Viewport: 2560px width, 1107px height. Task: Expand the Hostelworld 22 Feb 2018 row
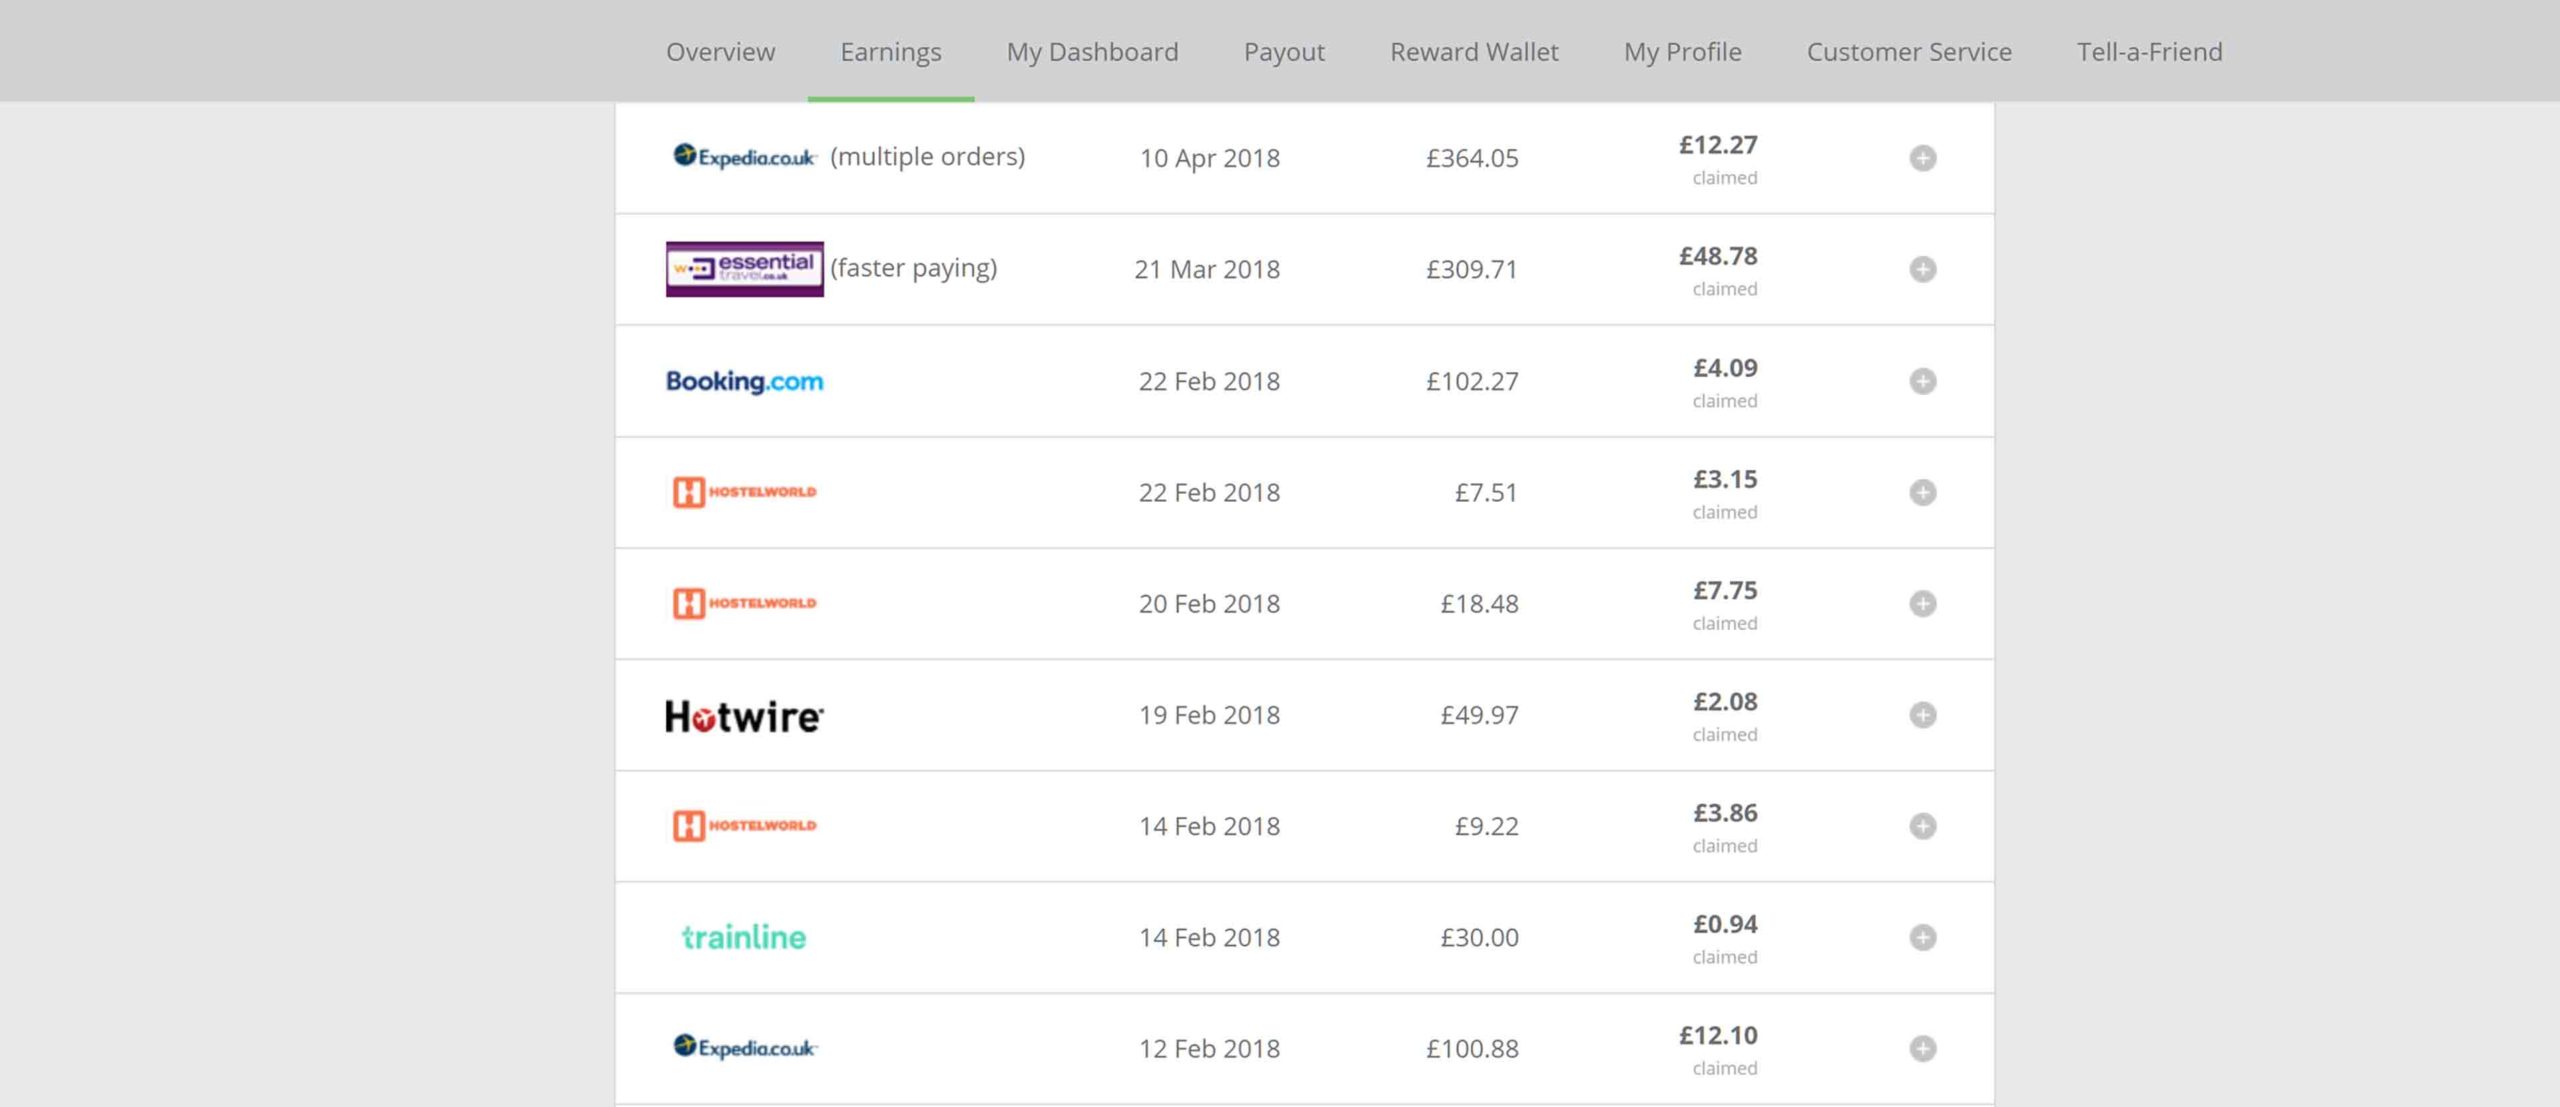point(1922,492)
